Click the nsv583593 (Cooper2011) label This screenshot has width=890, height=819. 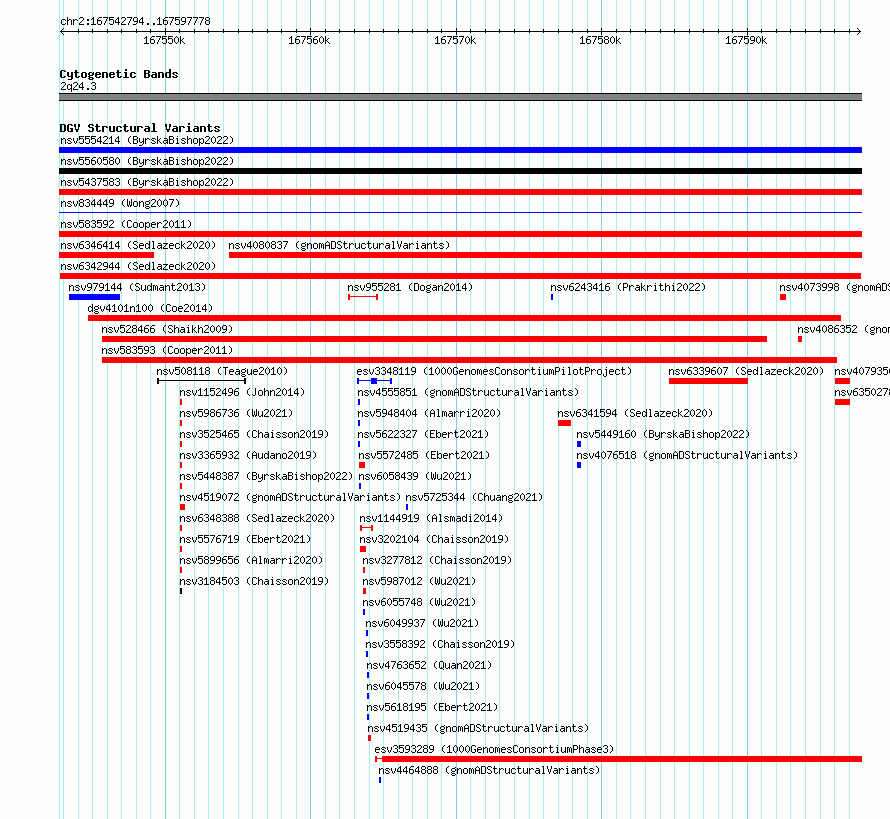pos(167,350)
